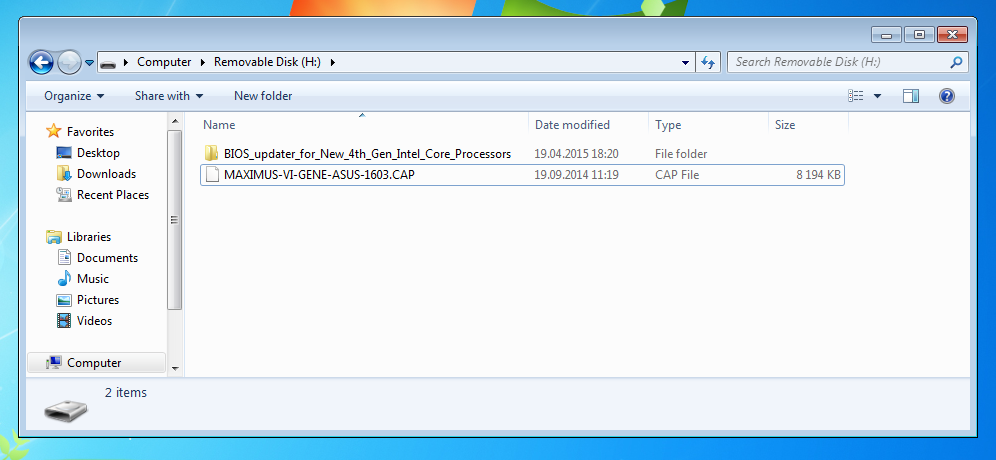
Task: Click the MAXIMUS-VI-GENE CAP file icon
Action: (212, 175)
